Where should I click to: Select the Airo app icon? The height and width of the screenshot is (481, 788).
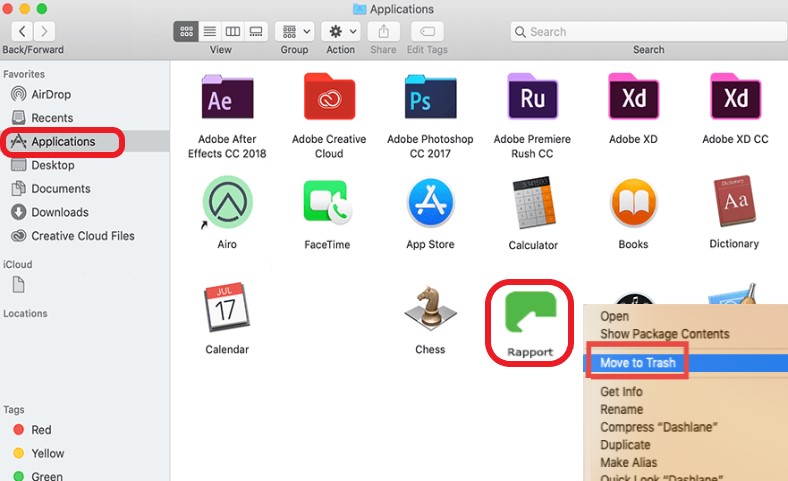tap(227, 202)
